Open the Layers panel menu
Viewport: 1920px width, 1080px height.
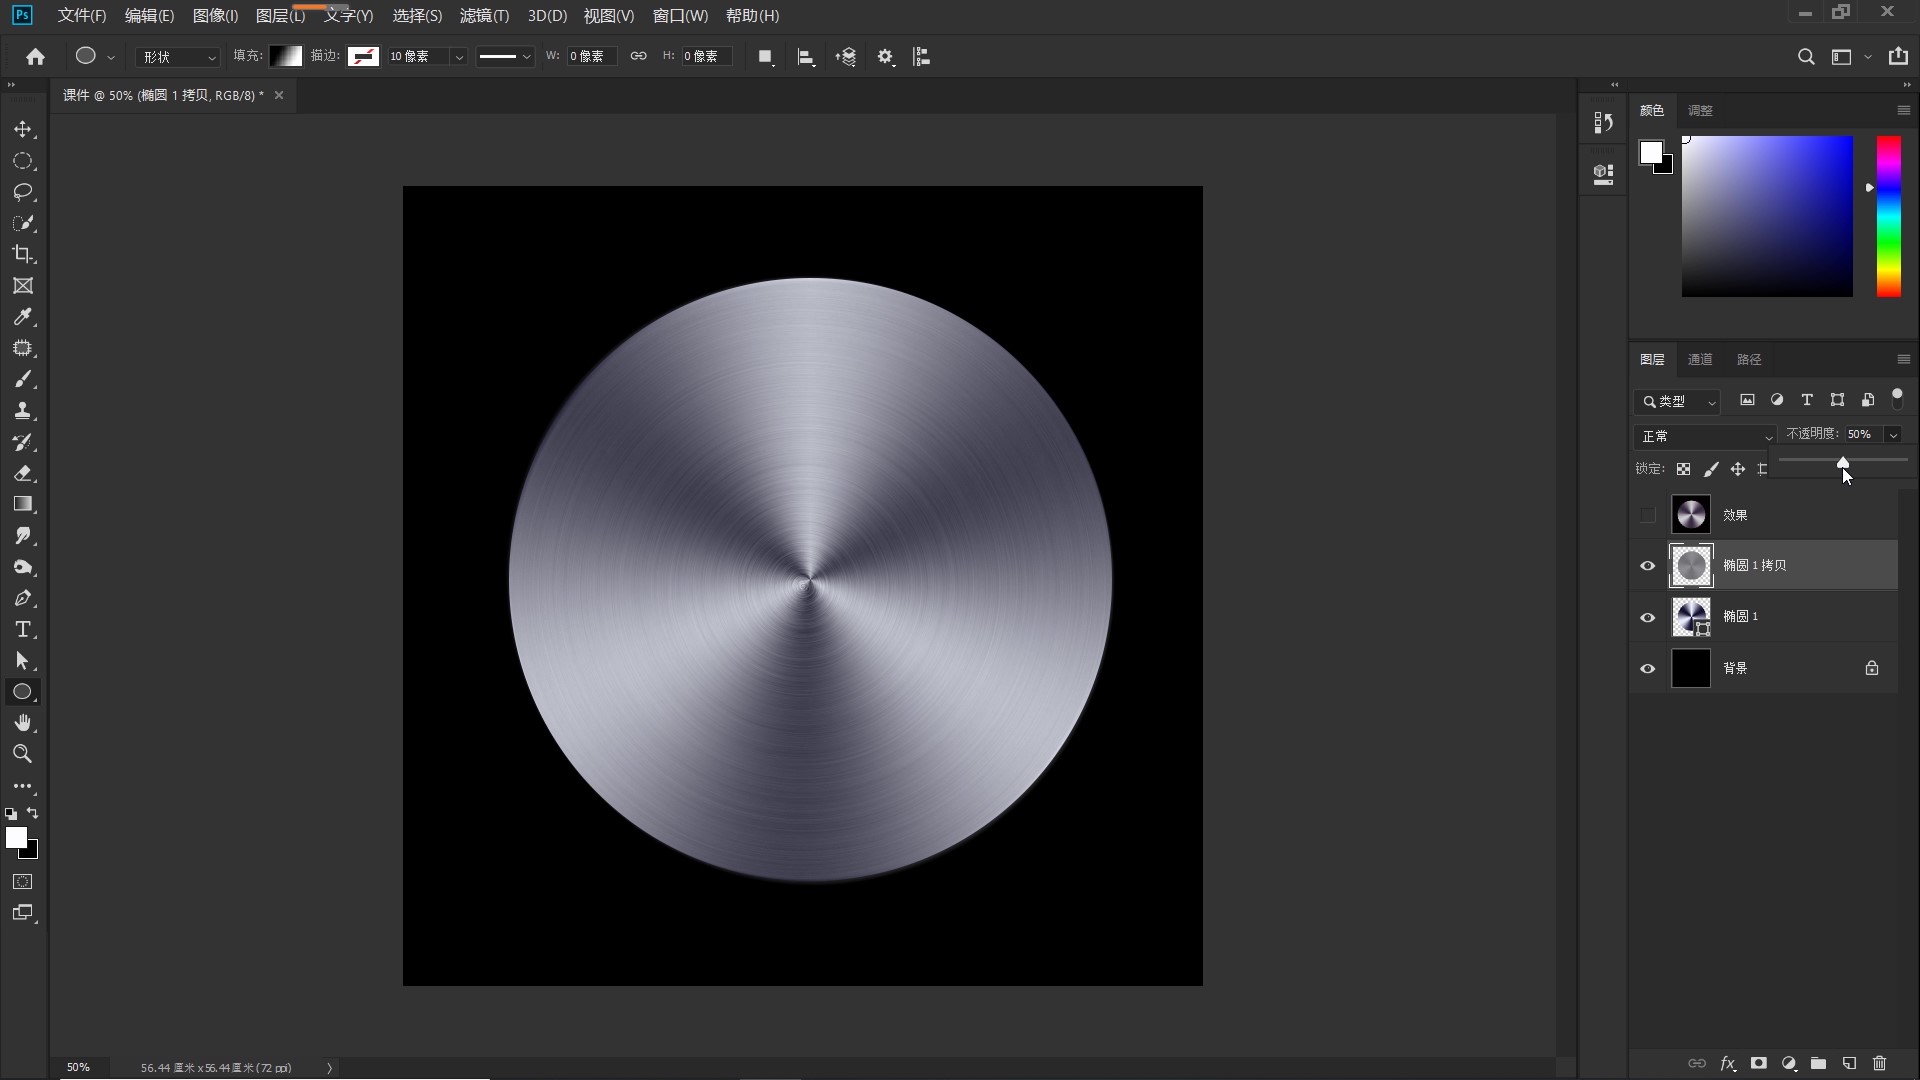click(1903, 359)
